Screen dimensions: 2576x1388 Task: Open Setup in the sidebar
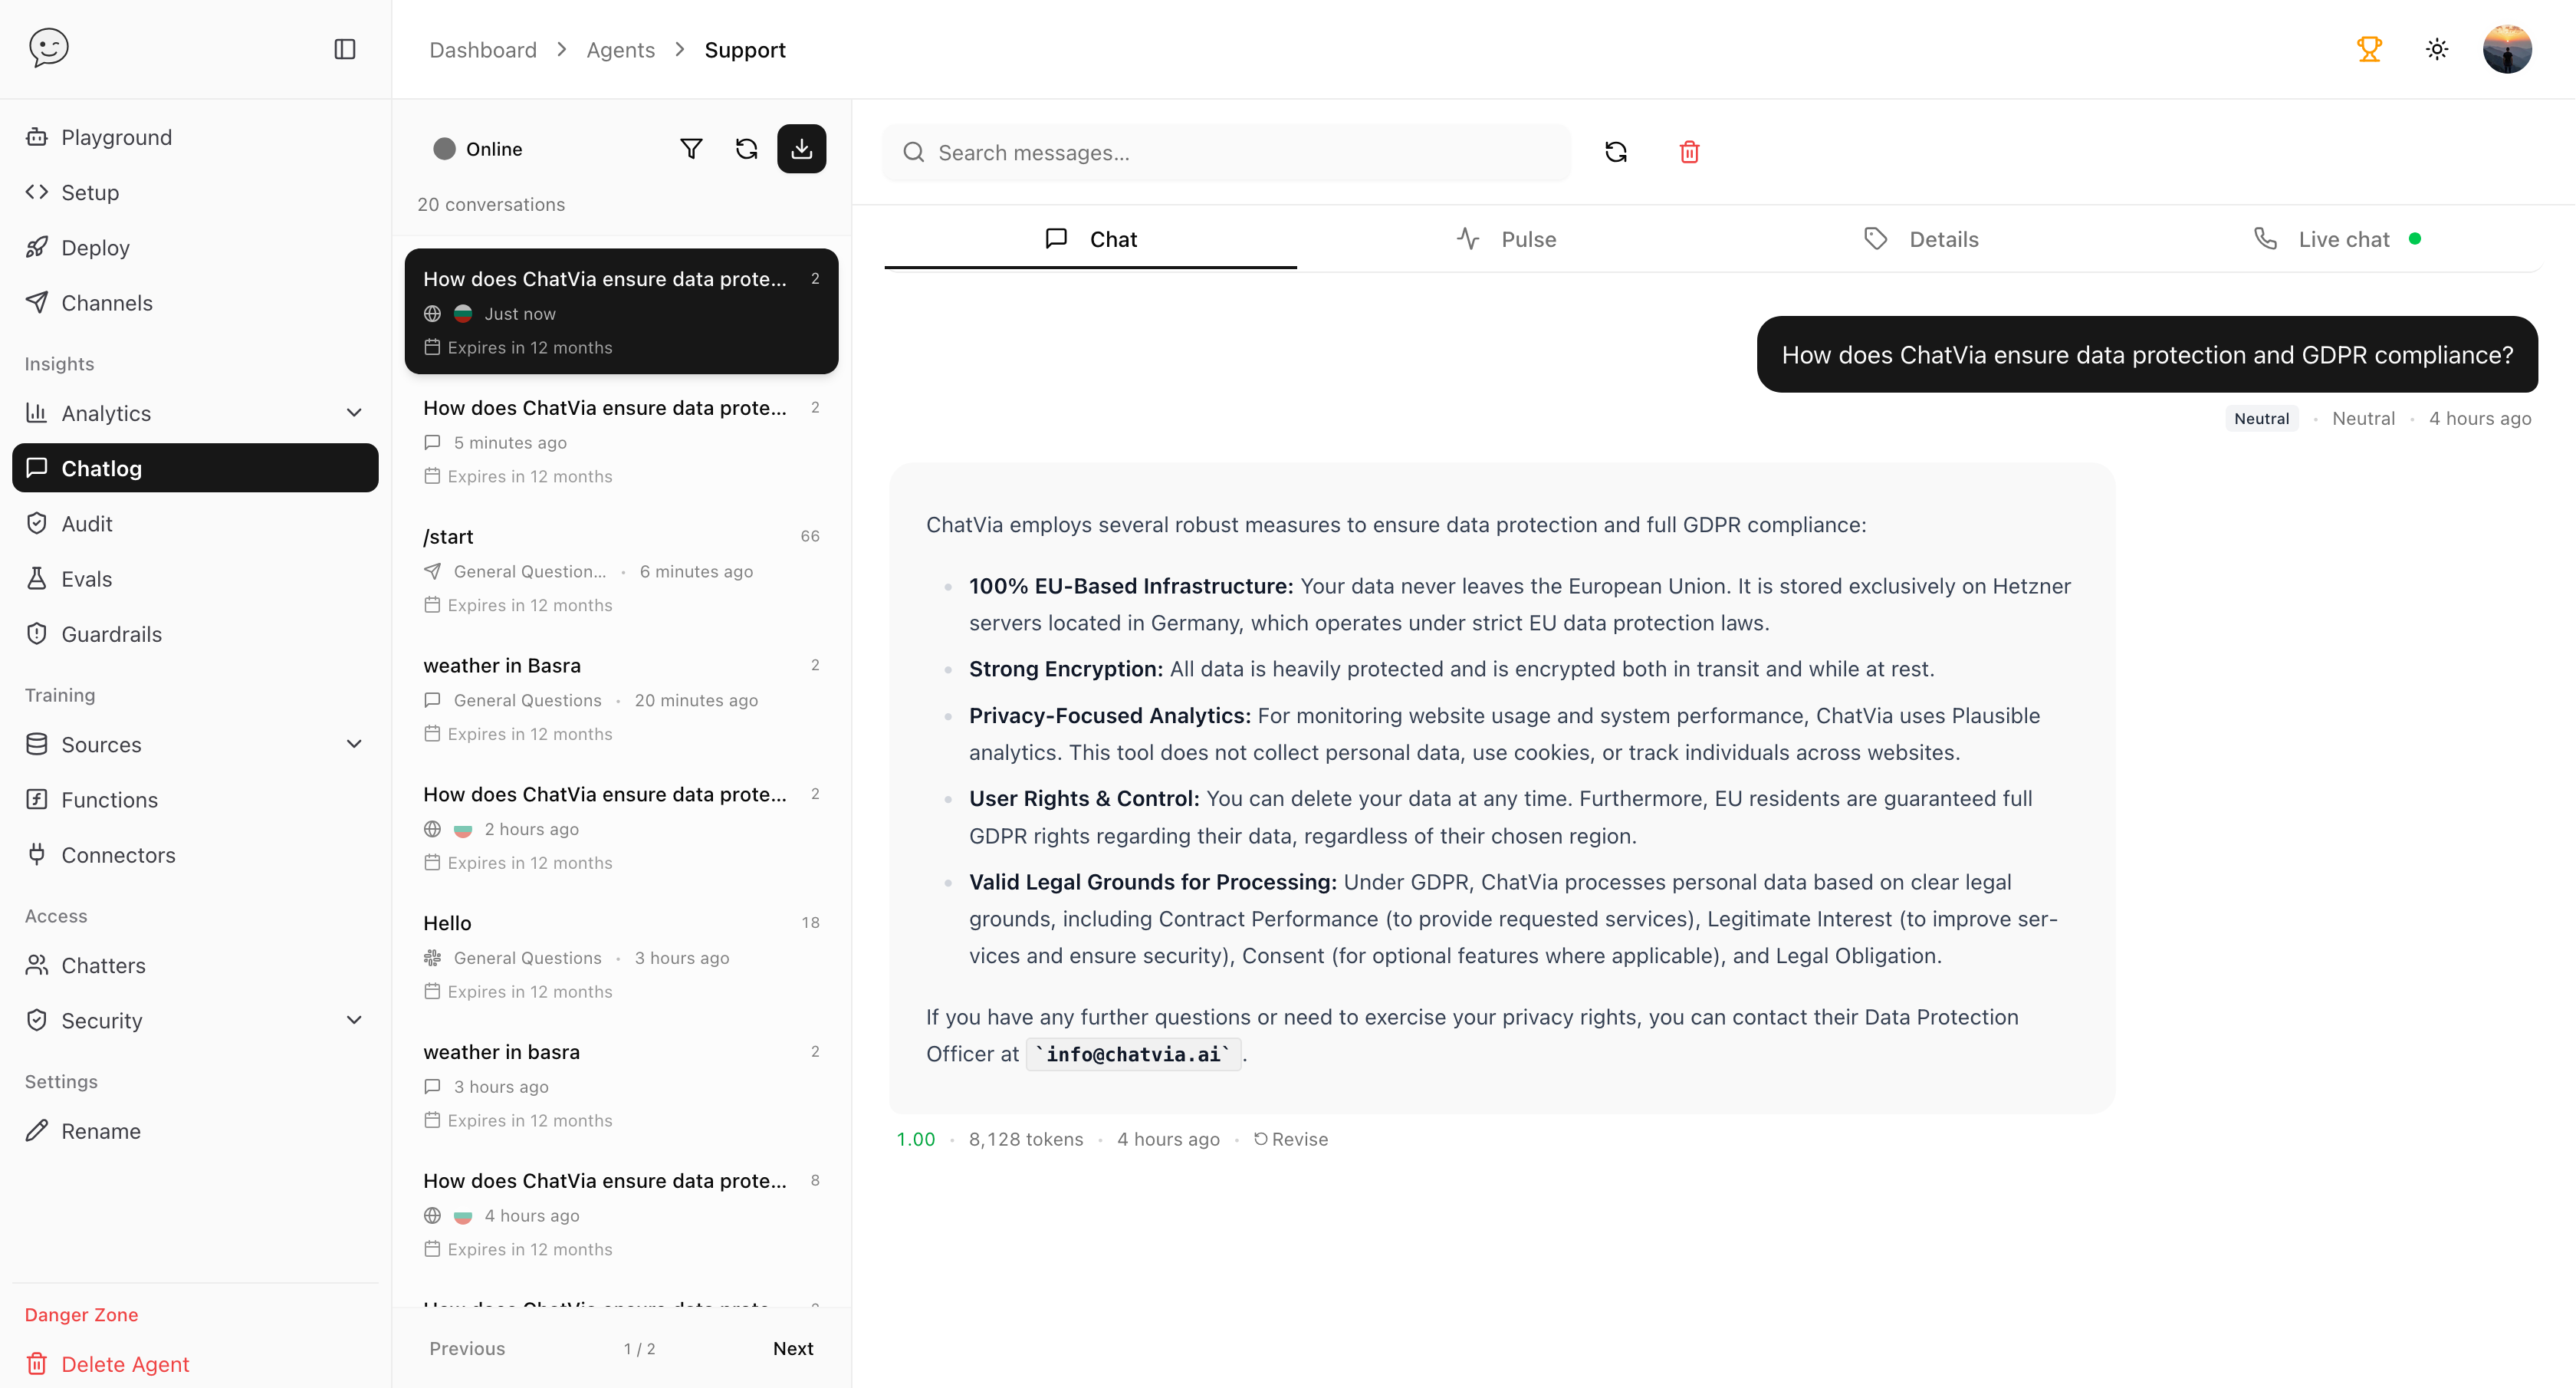point(195,192)
